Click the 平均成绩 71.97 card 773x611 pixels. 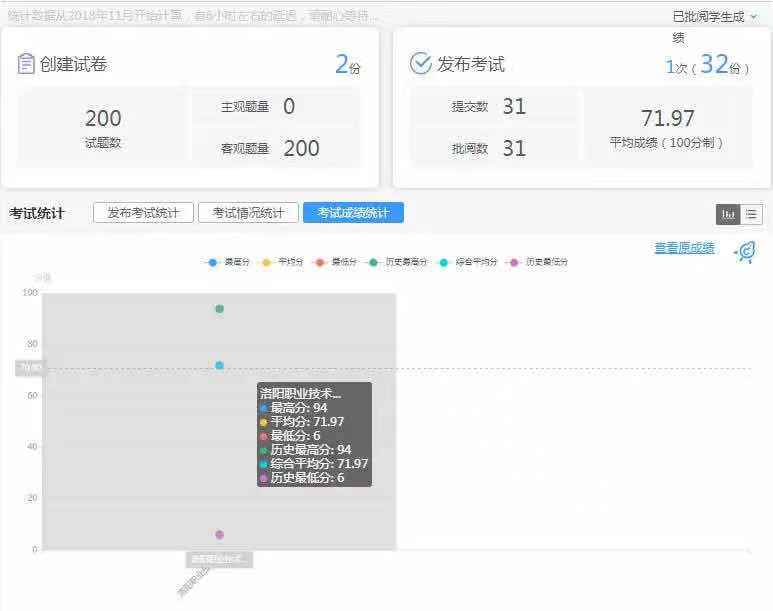[x=667, y=126]
